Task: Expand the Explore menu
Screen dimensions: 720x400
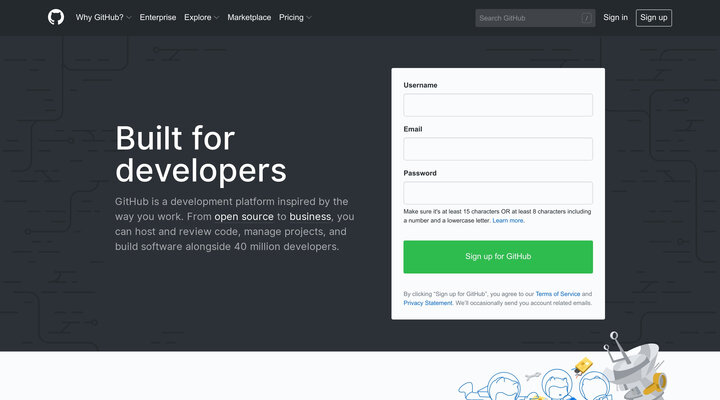Action: click(x=201, y=17)
